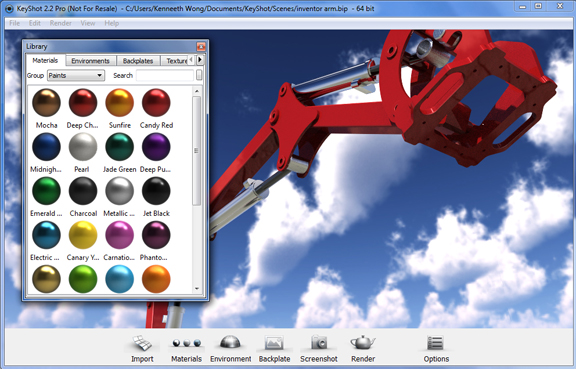576x369 pixels.
Task: Choose the Deep Pu... purple material sphere
Action: [x=156, y=147]
